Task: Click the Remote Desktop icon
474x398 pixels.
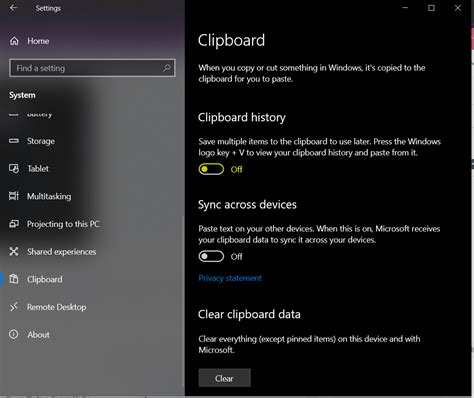Action: 14,307
